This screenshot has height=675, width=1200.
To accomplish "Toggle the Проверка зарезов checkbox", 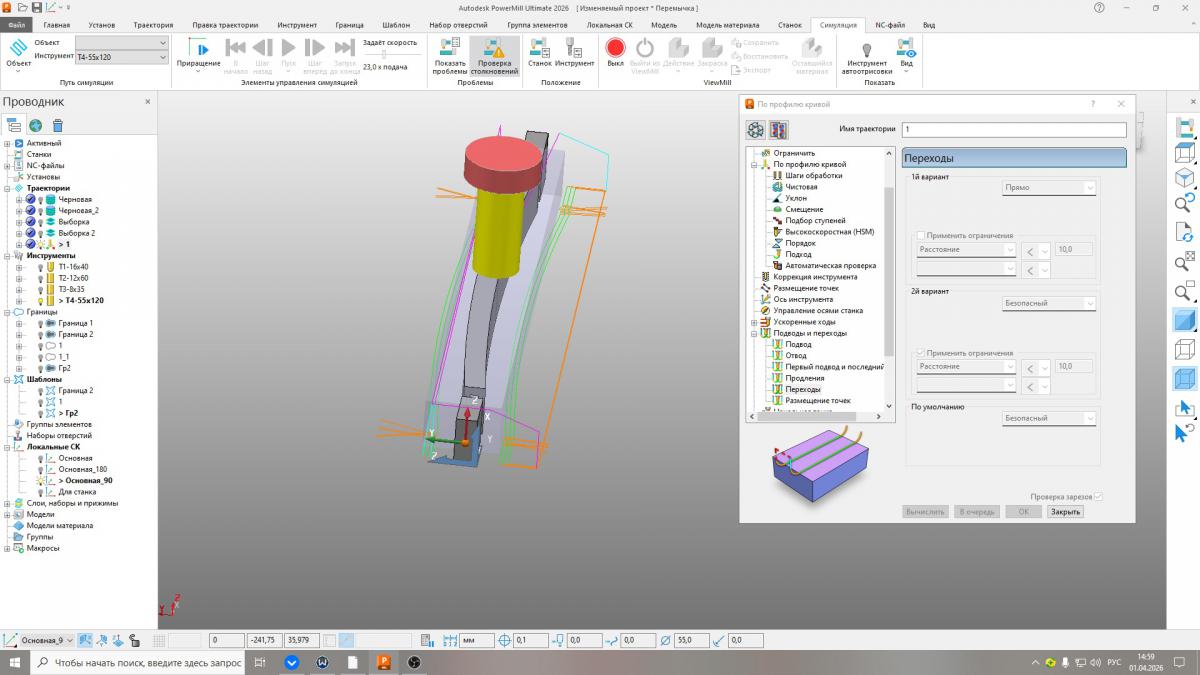I will coord(1098,497).
